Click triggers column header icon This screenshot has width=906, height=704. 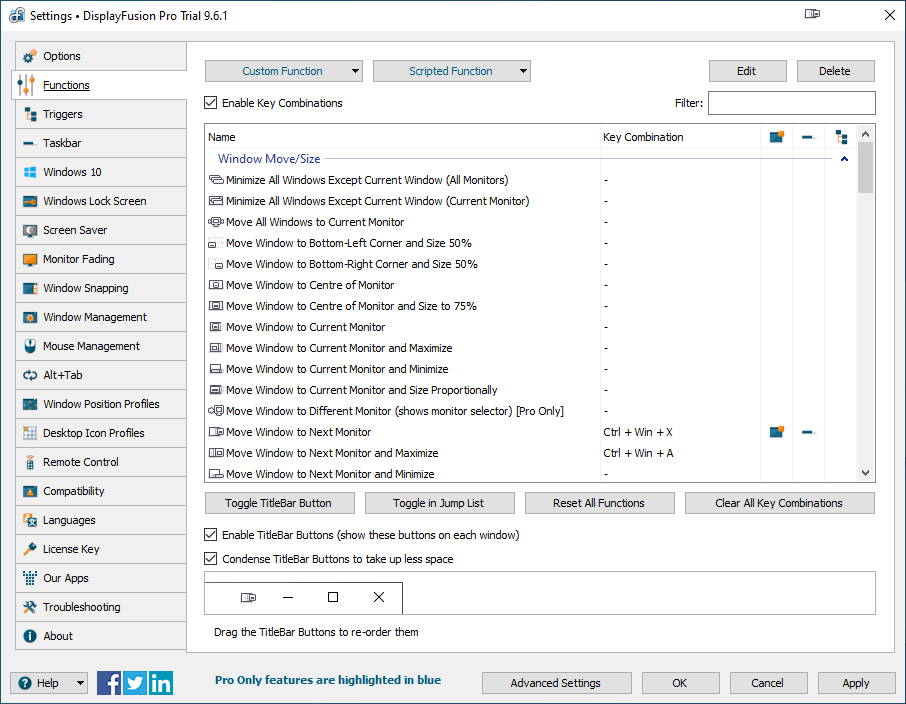[841, 137]
